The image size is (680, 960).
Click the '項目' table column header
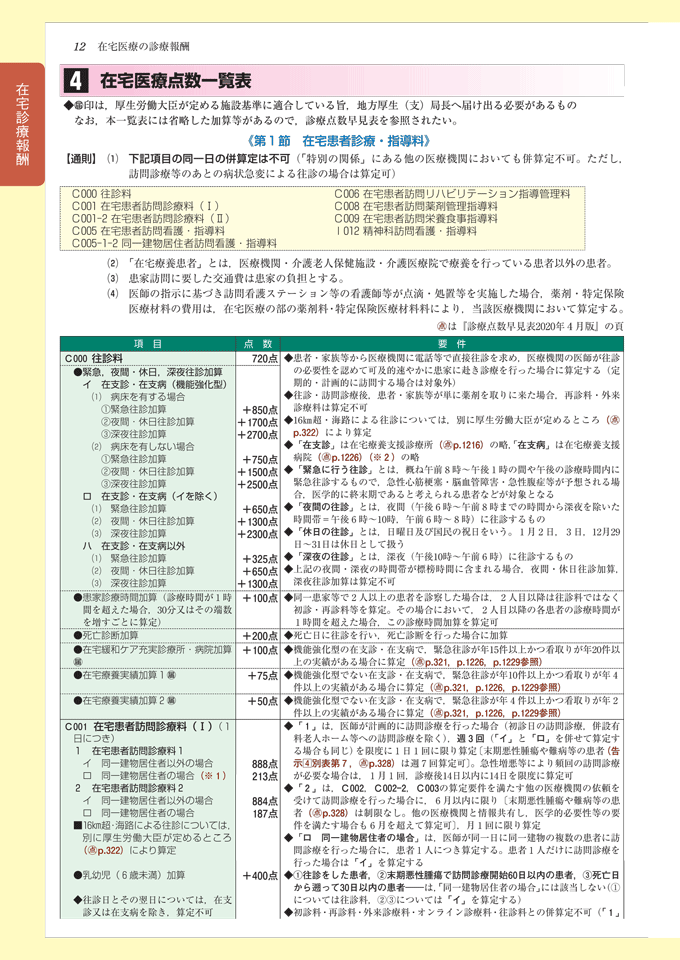148,344
